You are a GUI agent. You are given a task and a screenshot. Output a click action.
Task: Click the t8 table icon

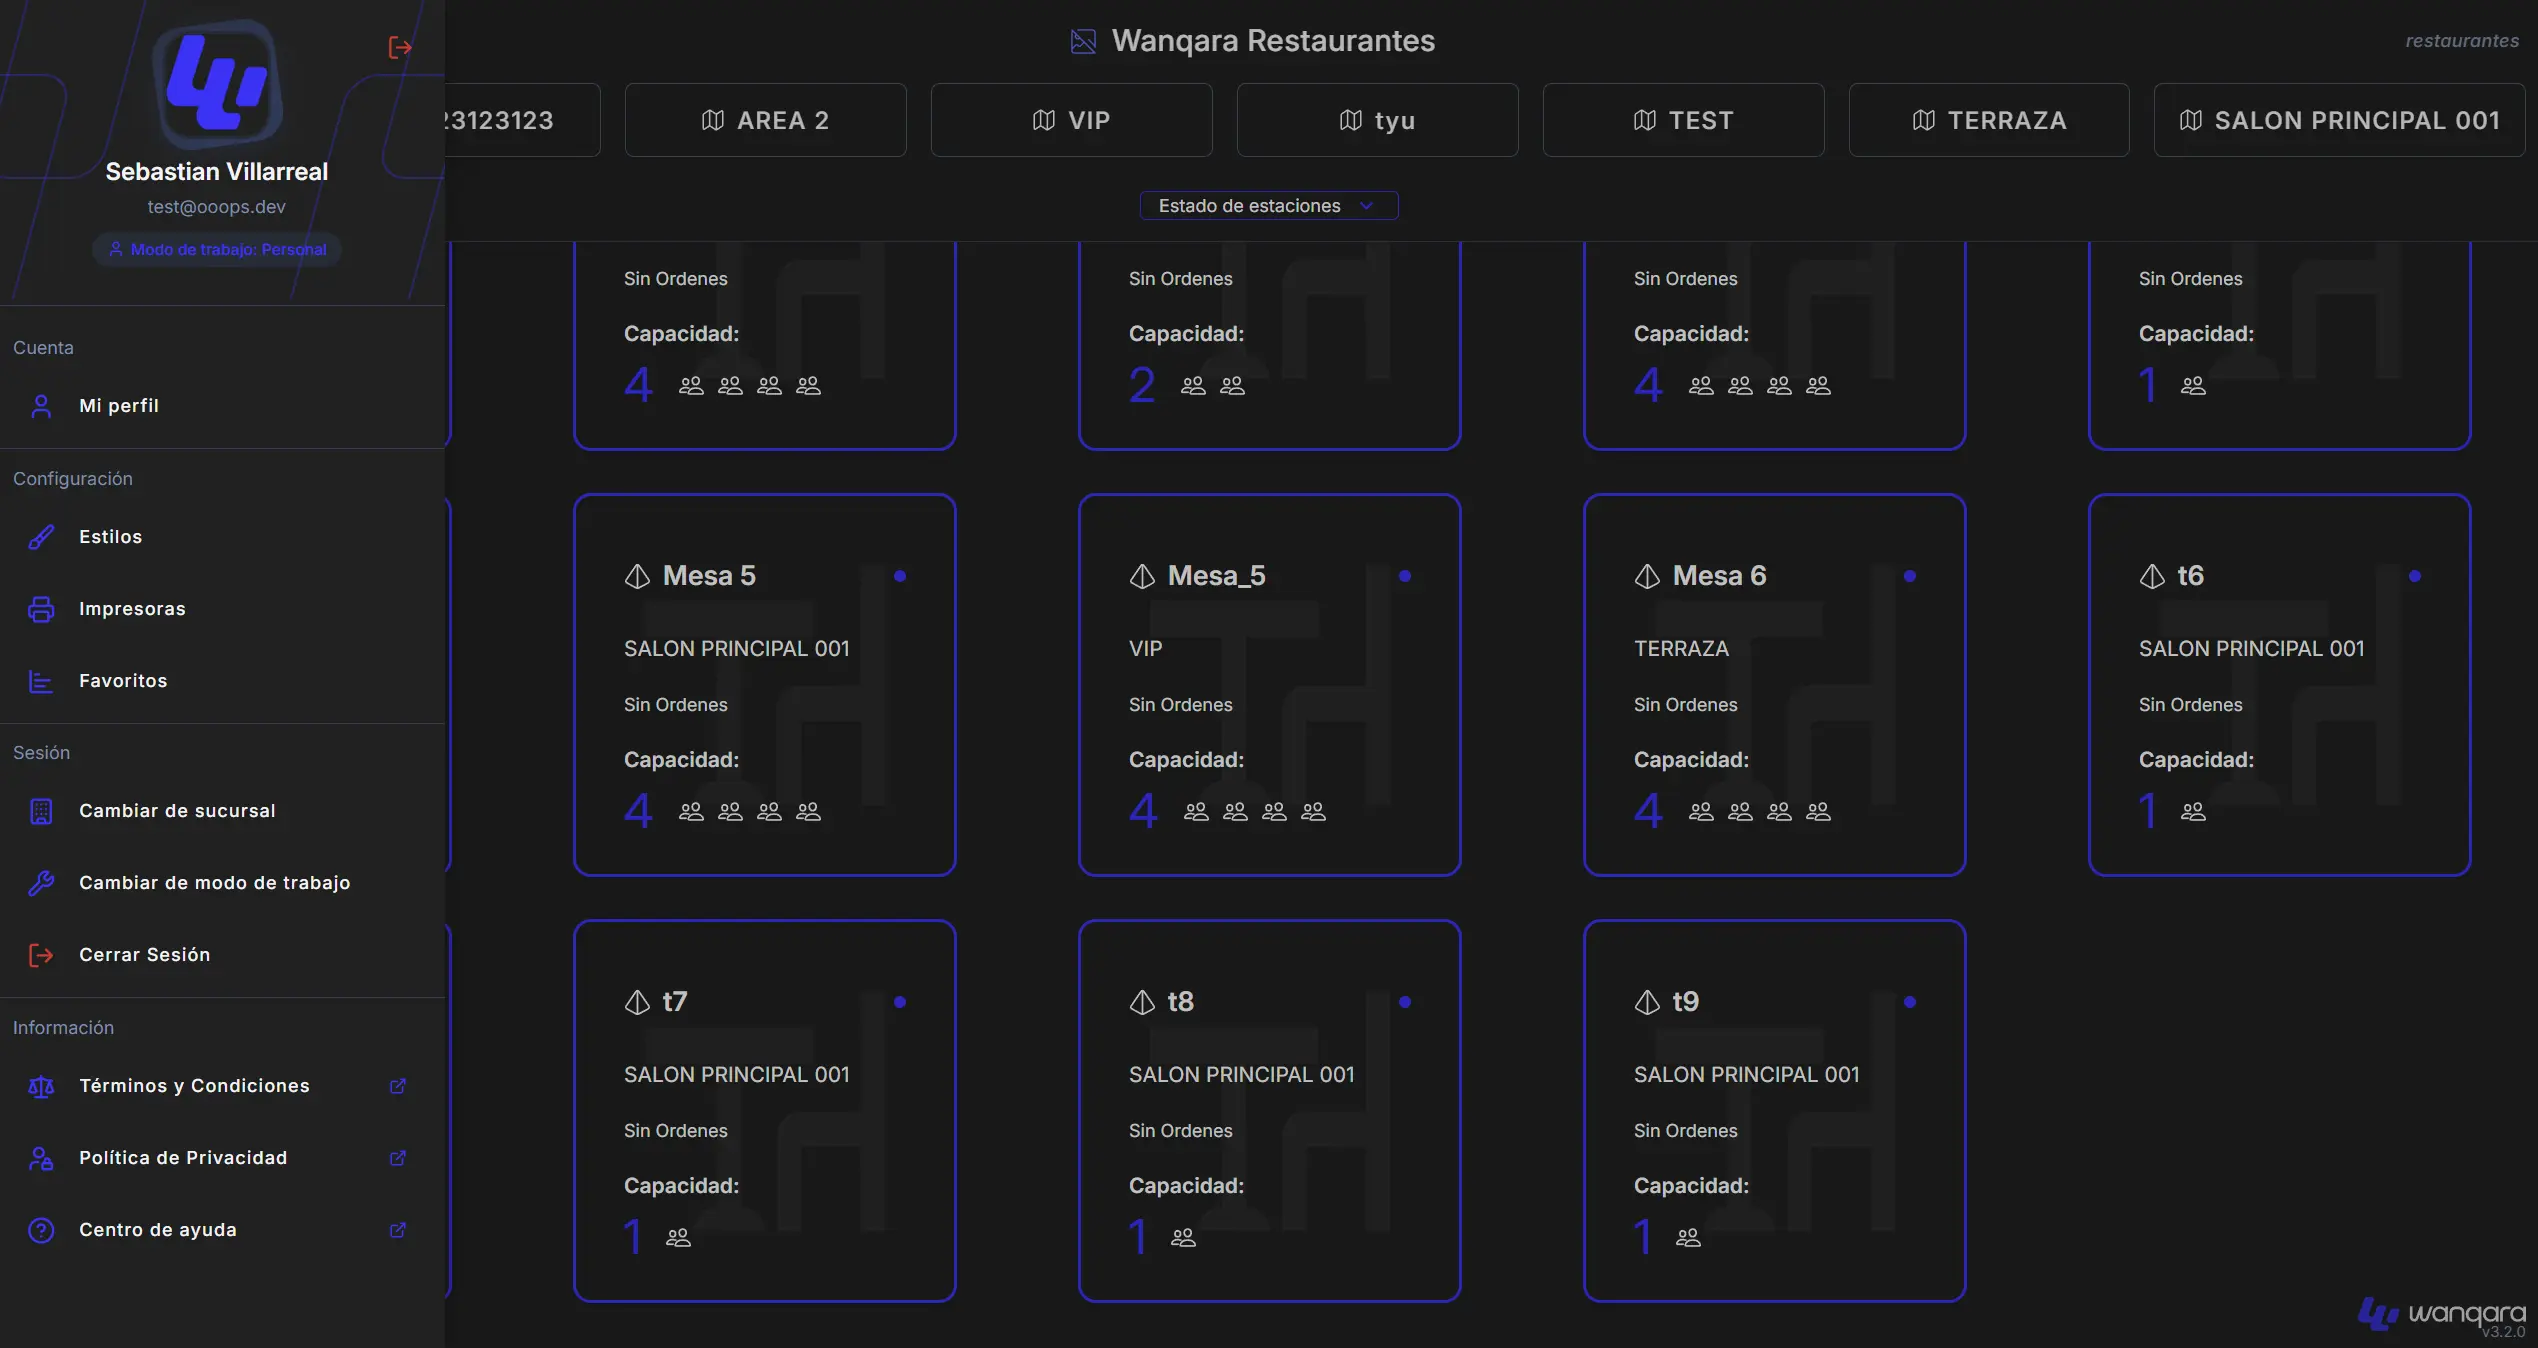(x=1142, y=1002)
